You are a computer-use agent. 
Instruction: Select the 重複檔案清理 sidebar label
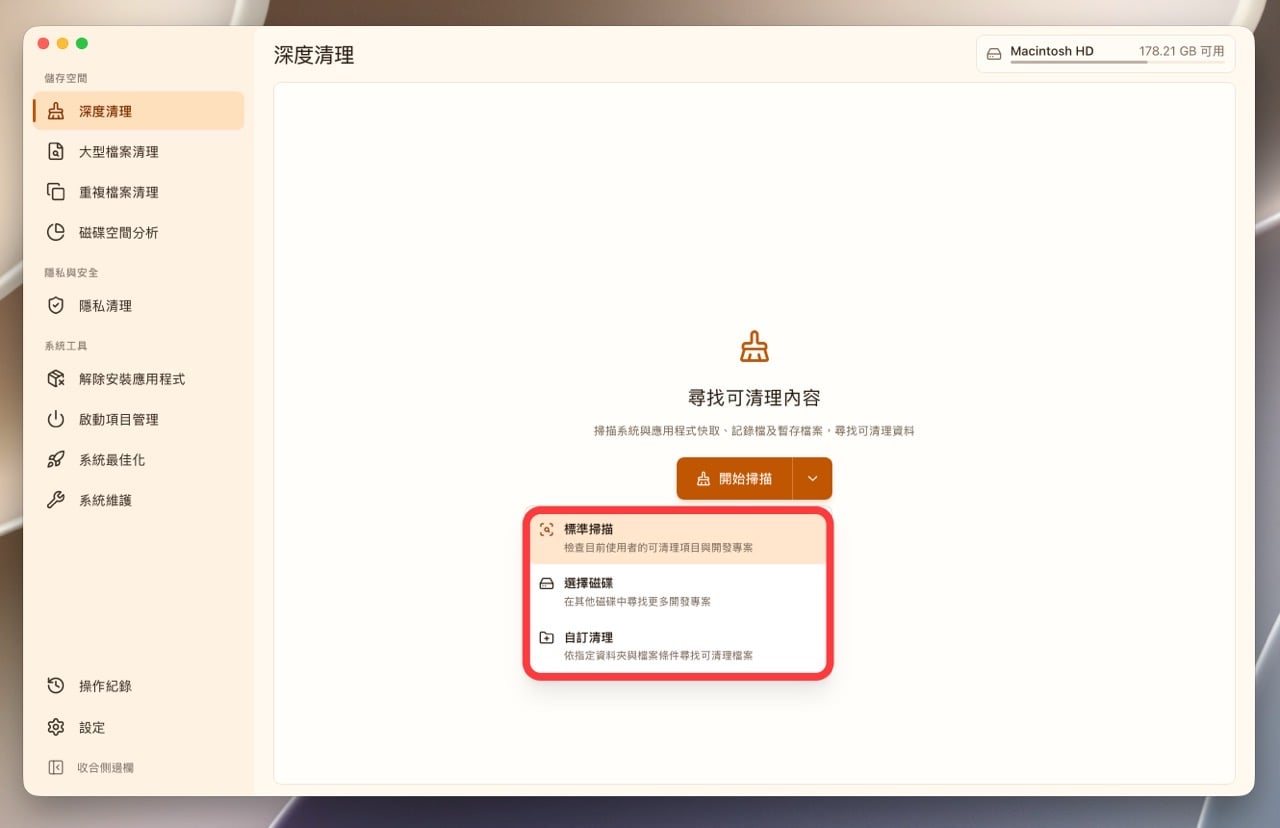pos(119,192)
